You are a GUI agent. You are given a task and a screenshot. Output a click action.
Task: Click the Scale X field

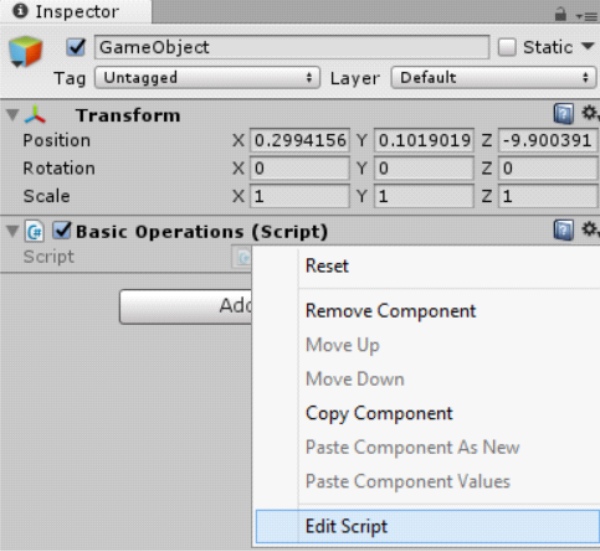click(x=300, y=196)
